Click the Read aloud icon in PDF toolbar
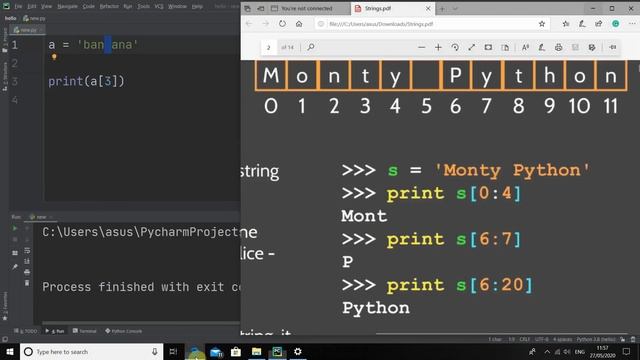Screen dimensions: 640x360 525,47
